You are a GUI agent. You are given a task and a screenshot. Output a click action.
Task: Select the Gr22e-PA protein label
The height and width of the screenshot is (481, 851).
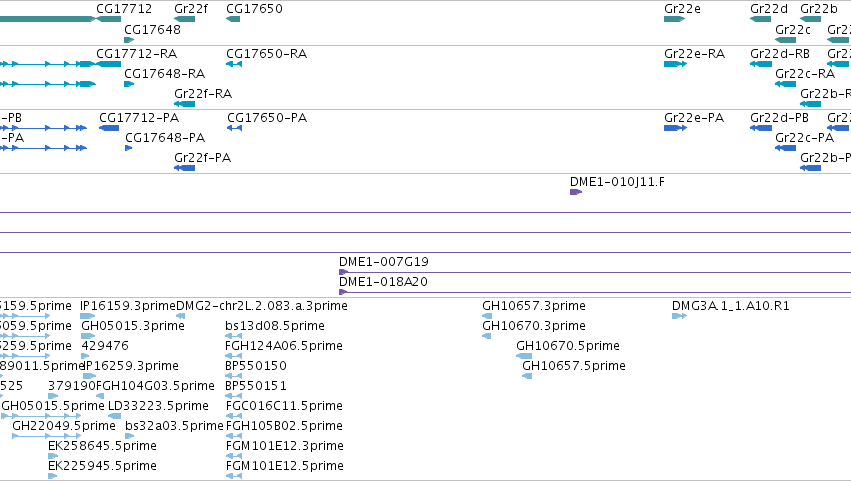(x=694, y=118)
